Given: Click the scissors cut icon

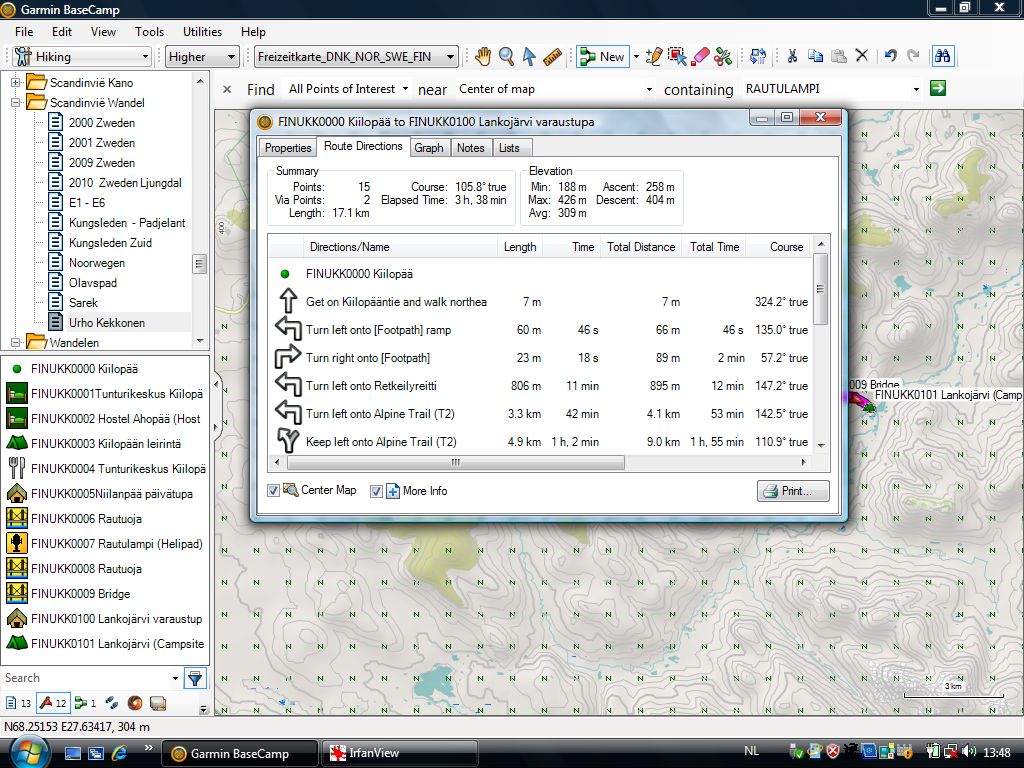Looking at the screenshot, I should tap(792, 57).
